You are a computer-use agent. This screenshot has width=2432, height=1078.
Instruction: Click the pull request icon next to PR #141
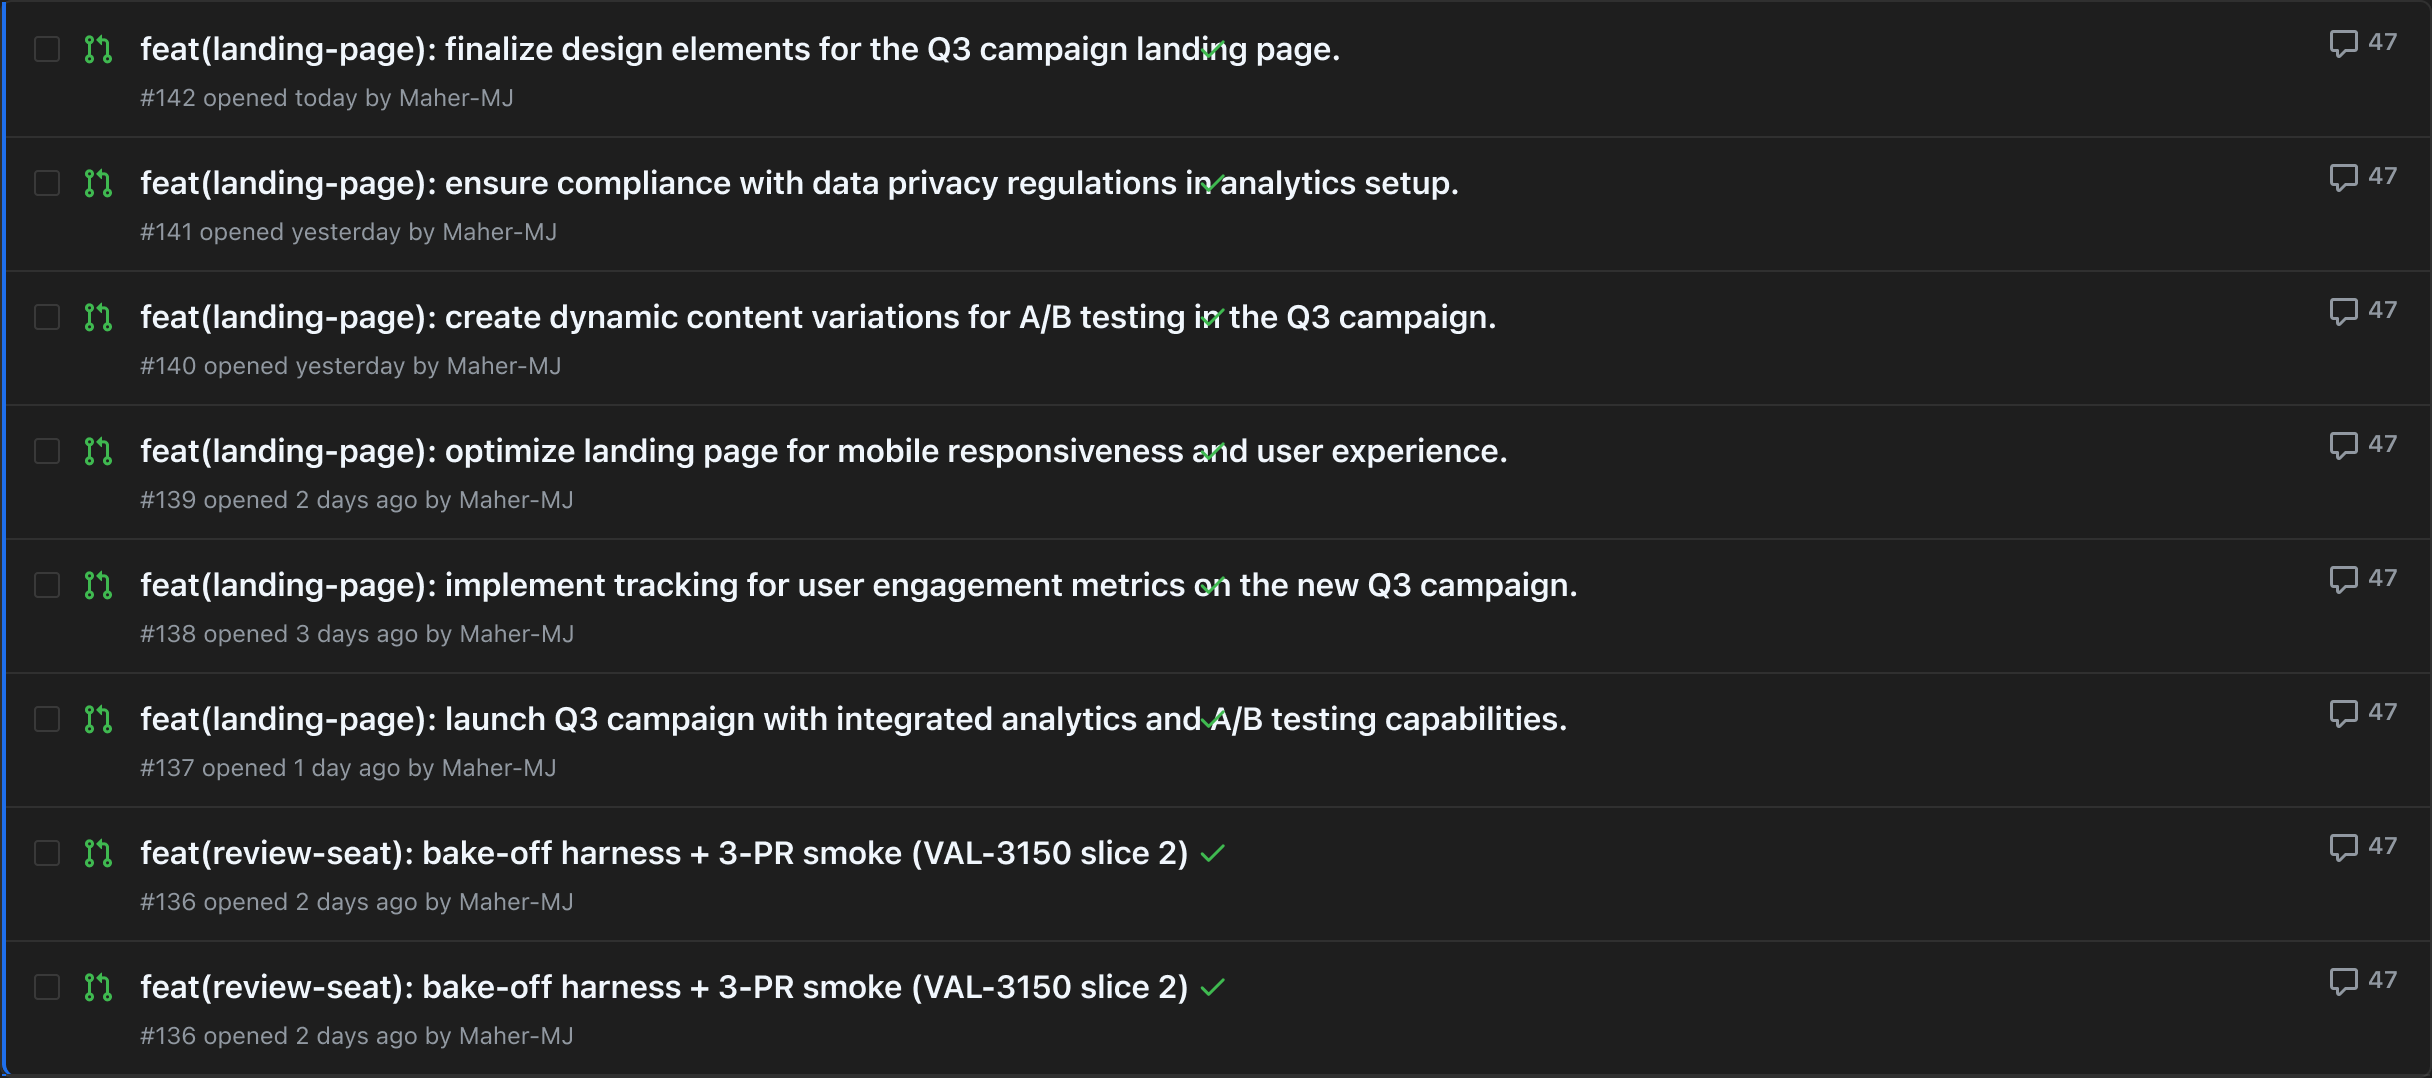98,183
